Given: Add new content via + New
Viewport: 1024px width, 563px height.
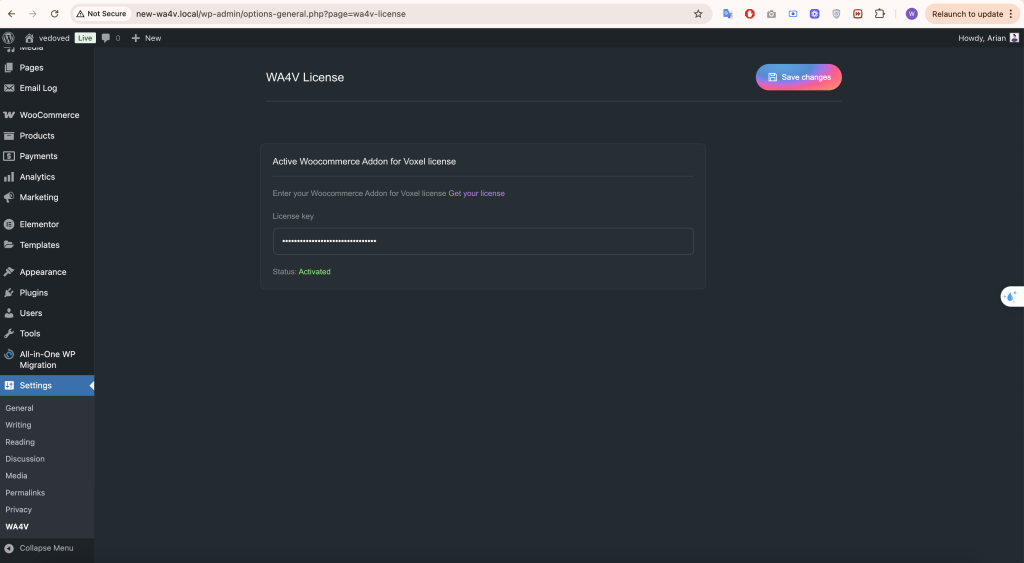Looking at the screenshot, I should (x=146, y=38).
